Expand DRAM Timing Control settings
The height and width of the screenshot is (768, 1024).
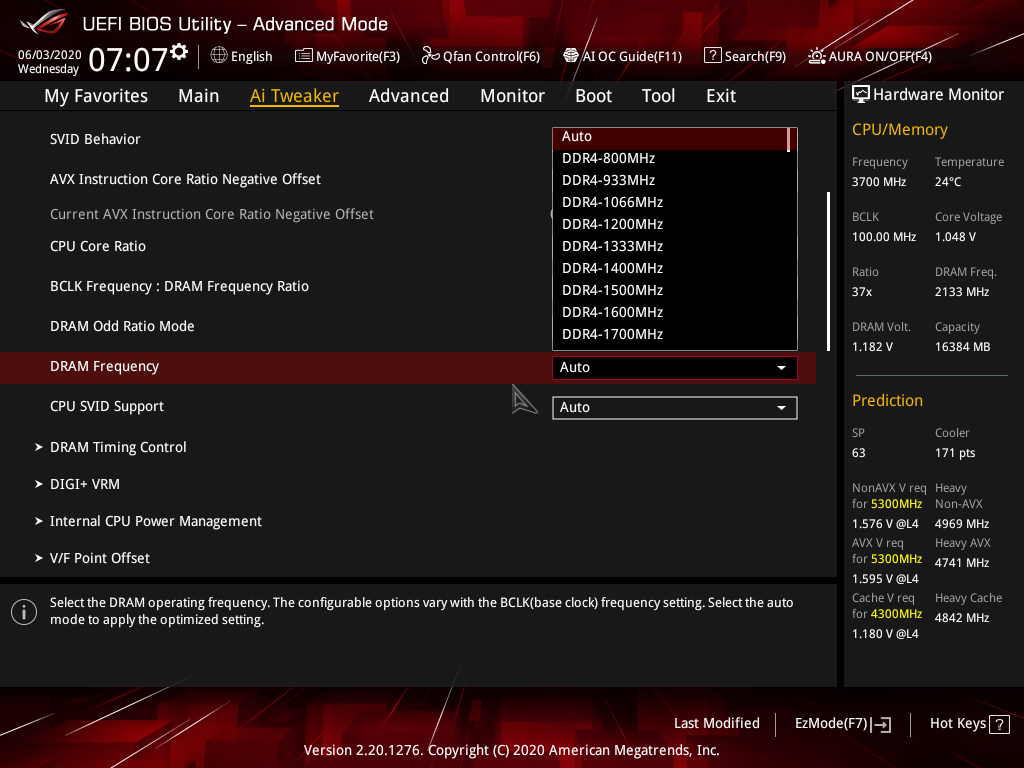click(x=117, y=447)
